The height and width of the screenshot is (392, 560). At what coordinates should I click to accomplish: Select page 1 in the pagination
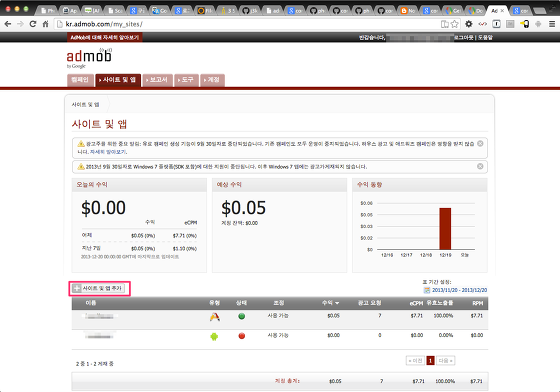pyautogui.click(x=430, y=361)
